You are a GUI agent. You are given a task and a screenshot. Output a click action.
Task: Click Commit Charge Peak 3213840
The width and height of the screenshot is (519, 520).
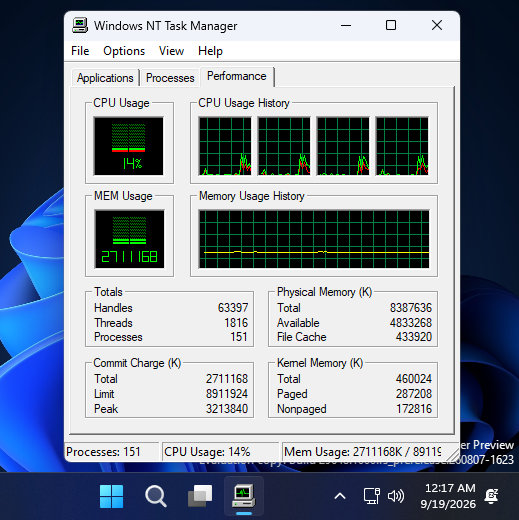tap(227, 409)
